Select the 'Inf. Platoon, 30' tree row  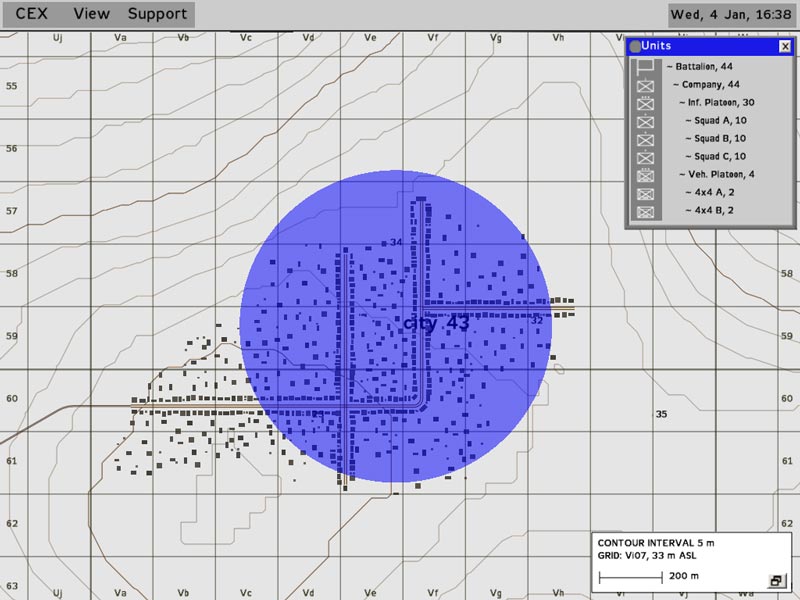pyautogui.click(x=717, y=102)
